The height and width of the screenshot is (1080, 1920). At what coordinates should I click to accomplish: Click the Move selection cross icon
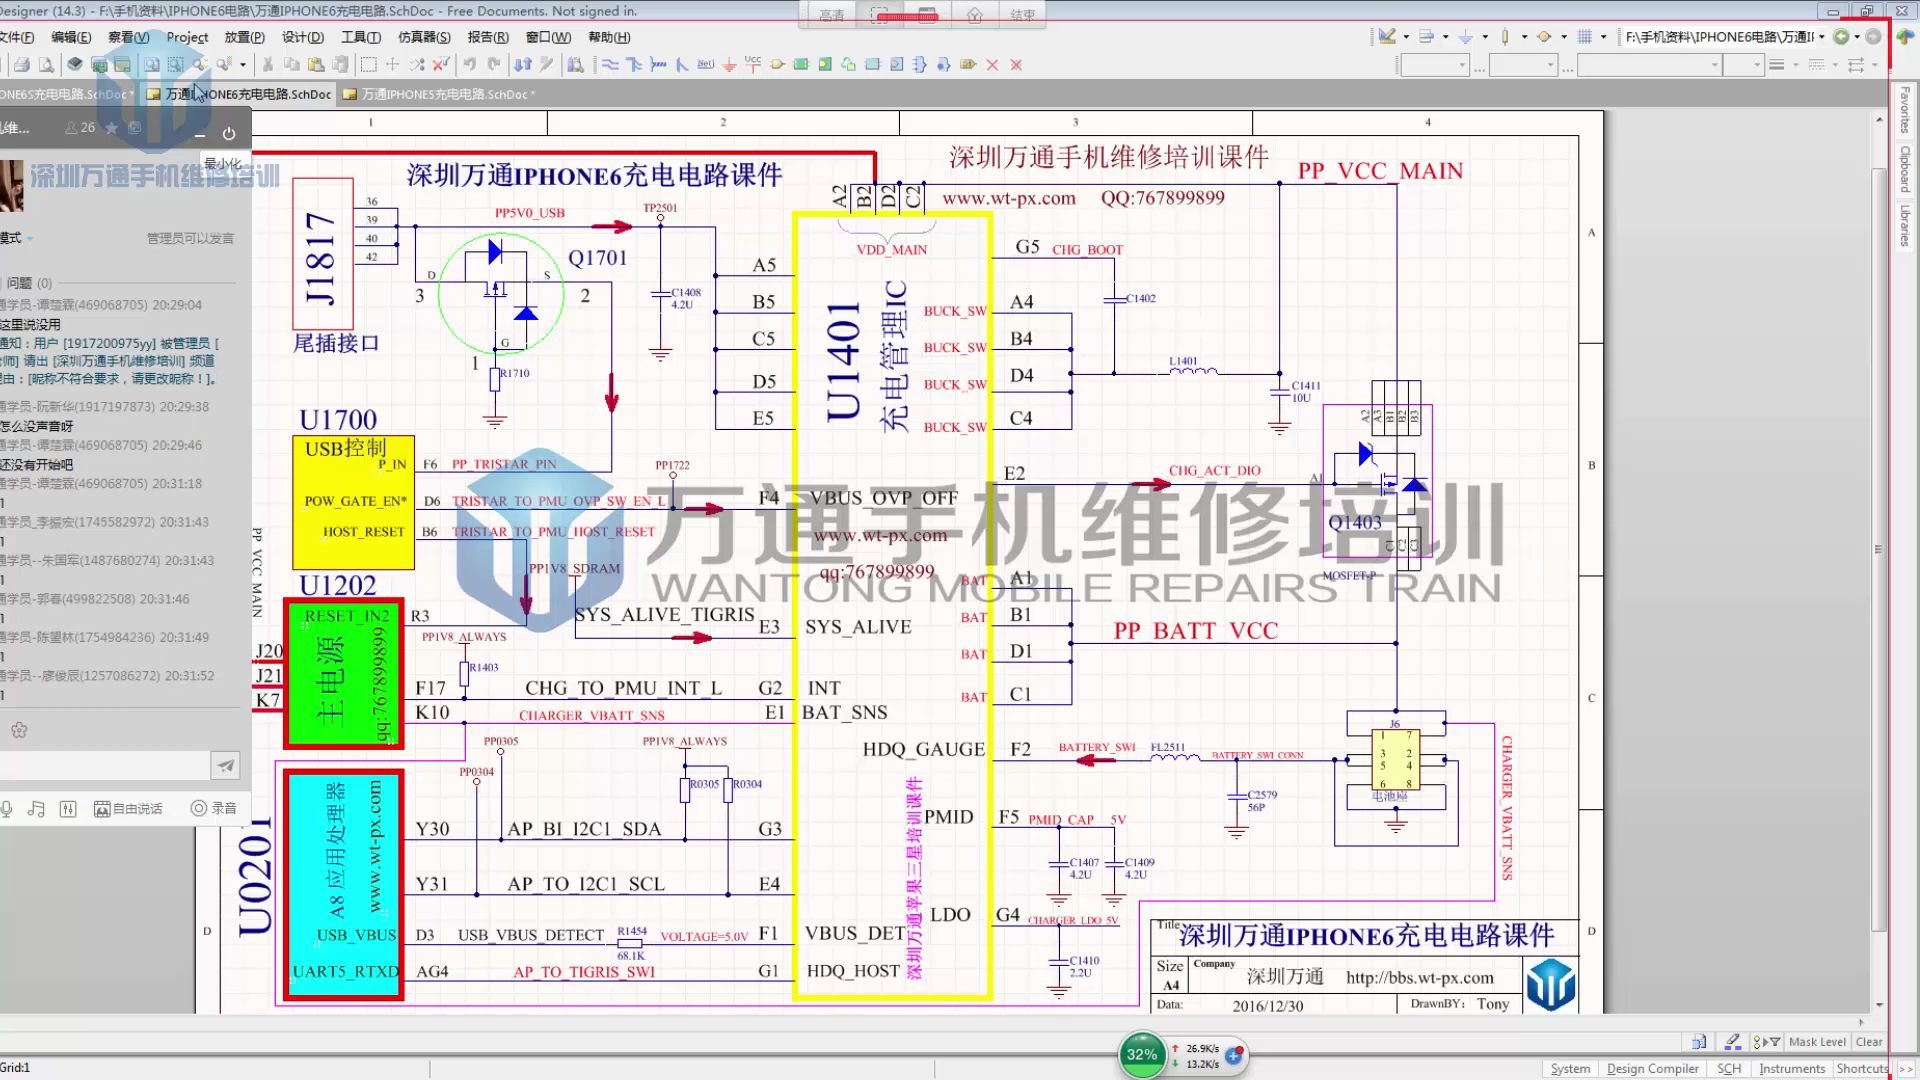392,65
